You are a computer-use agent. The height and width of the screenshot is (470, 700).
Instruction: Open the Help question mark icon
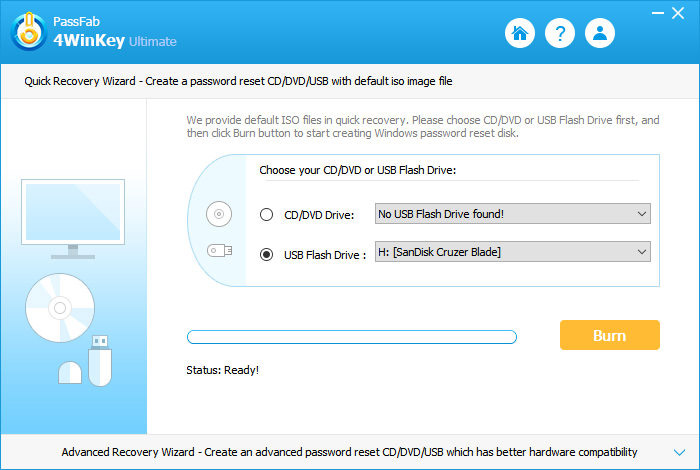click(560, 33)
